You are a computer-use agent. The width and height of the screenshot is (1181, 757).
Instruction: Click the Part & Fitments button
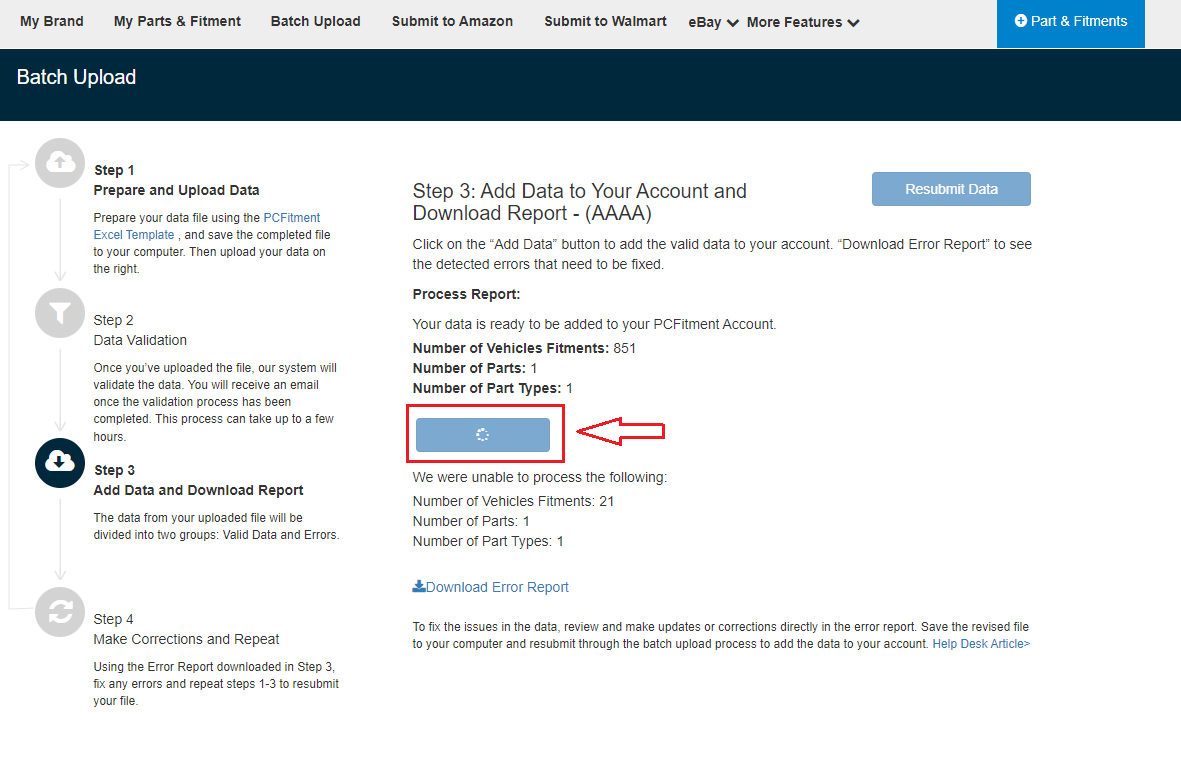1071,21
